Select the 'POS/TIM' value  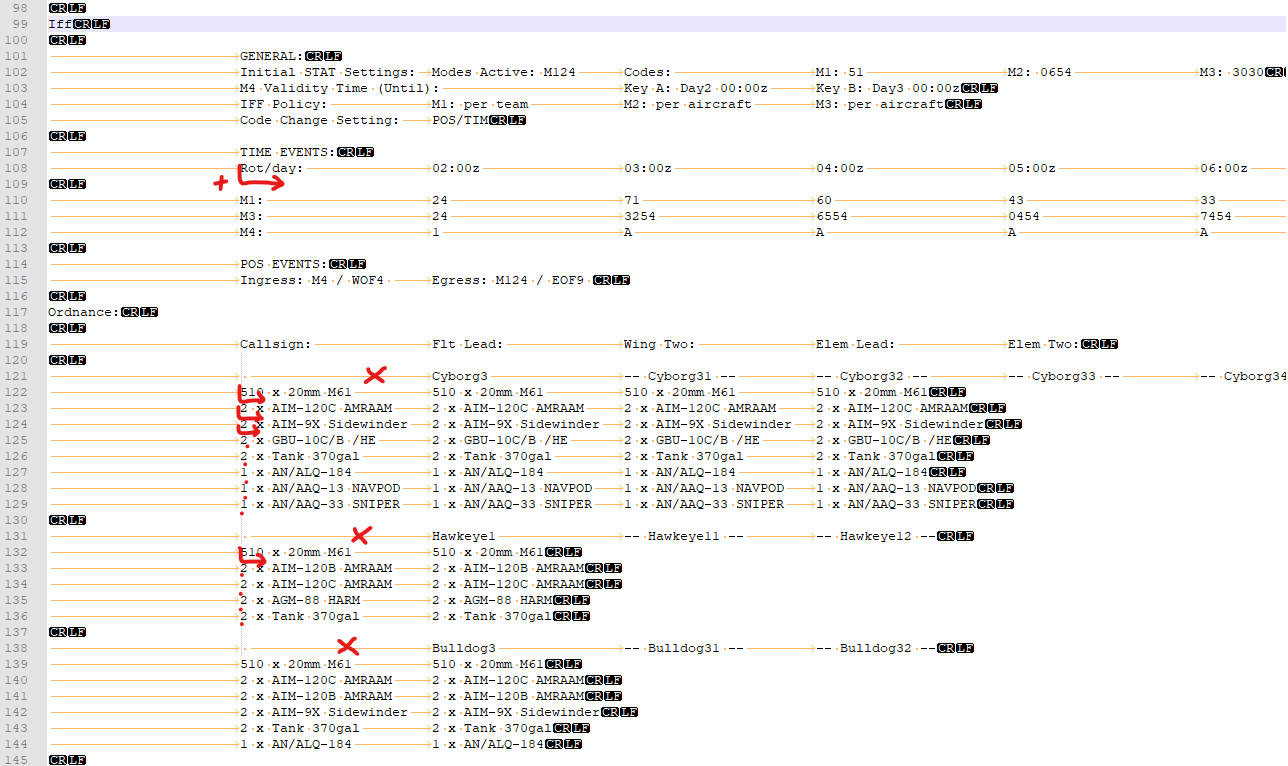pyautogui.click(x=460, y=120)
